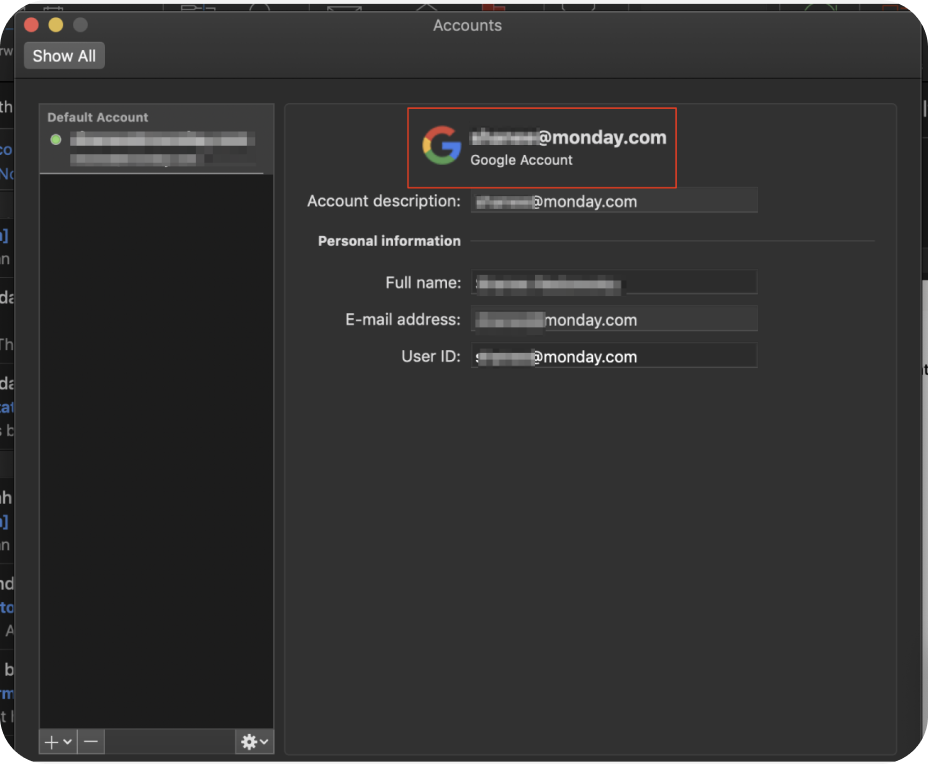928x764 pixels.
Task: Minimize the Accounts window
Action: (56, 25)
